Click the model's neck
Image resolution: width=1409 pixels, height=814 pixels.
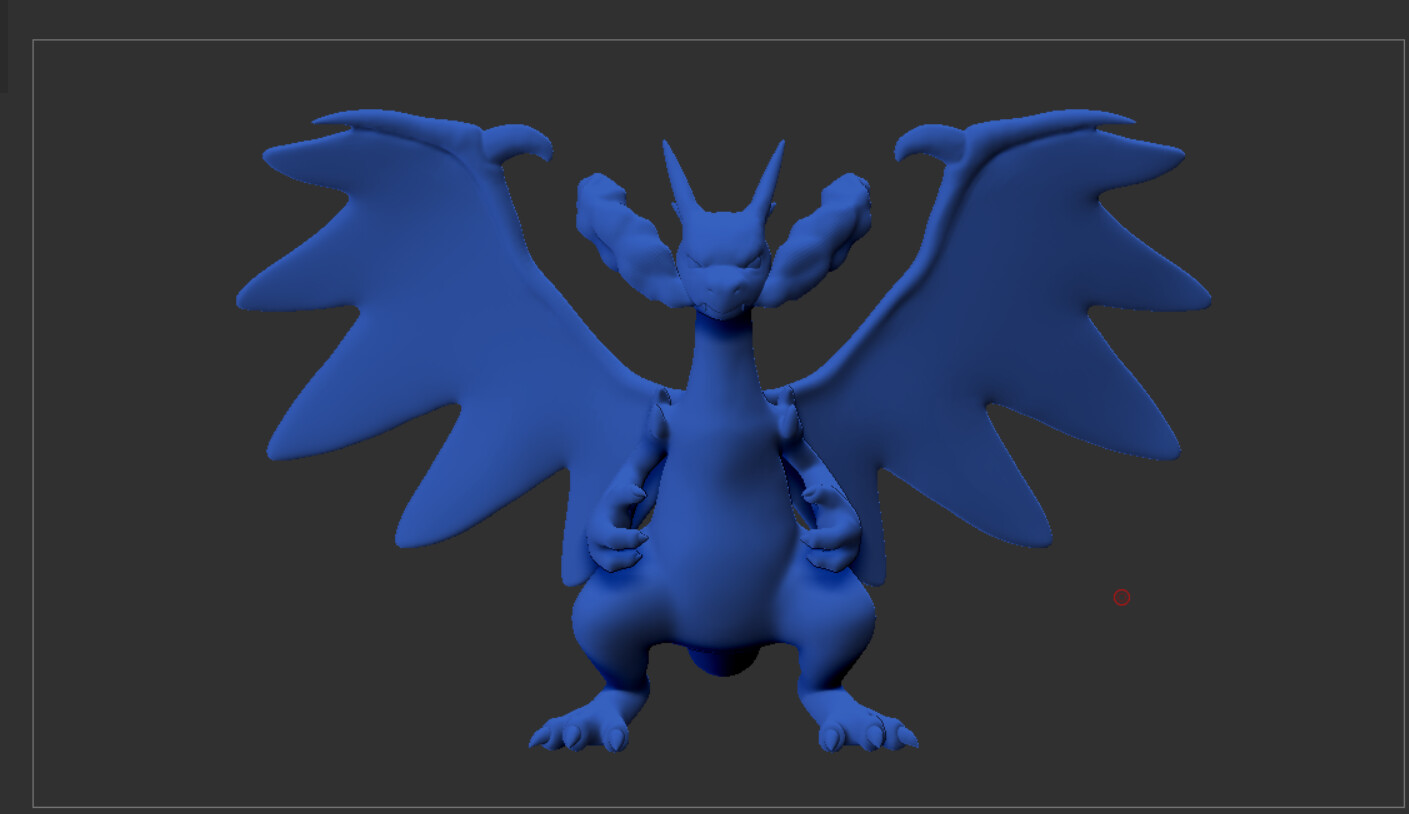point(722,350)
